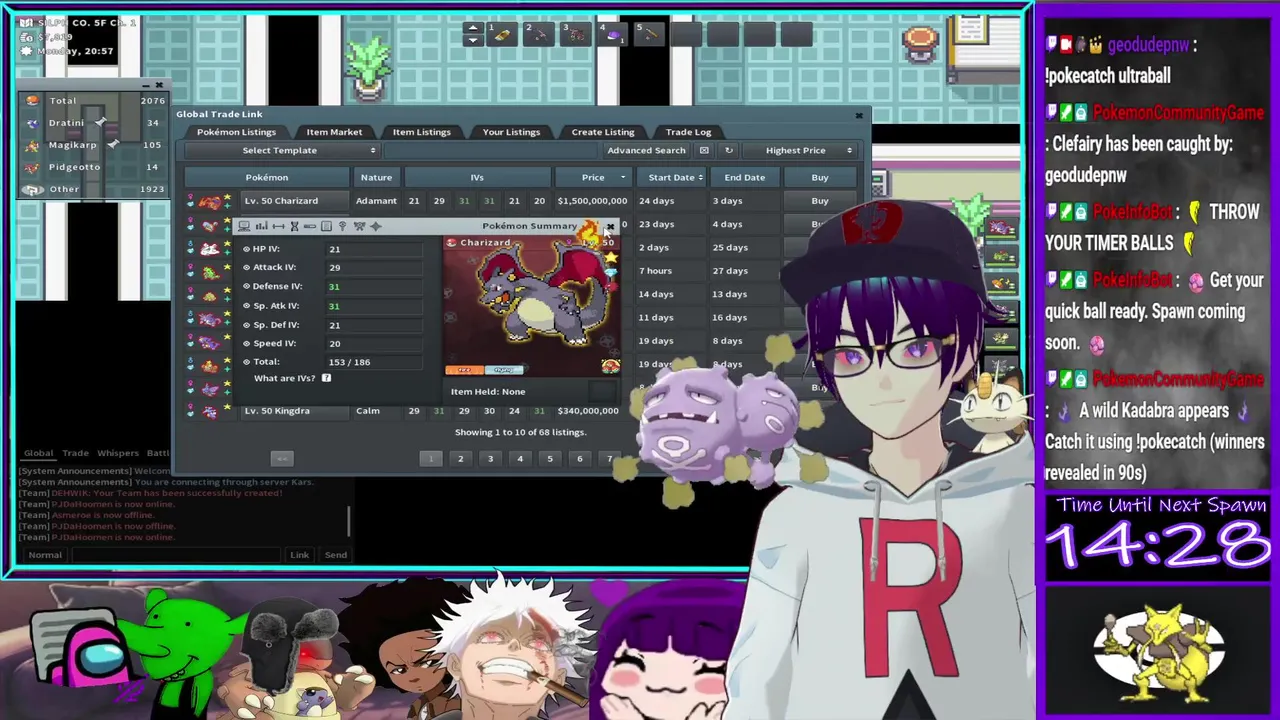Toggle the eye icon beside Attack IV
This screenshot has height=720, width=1280.
pos(246,267)
